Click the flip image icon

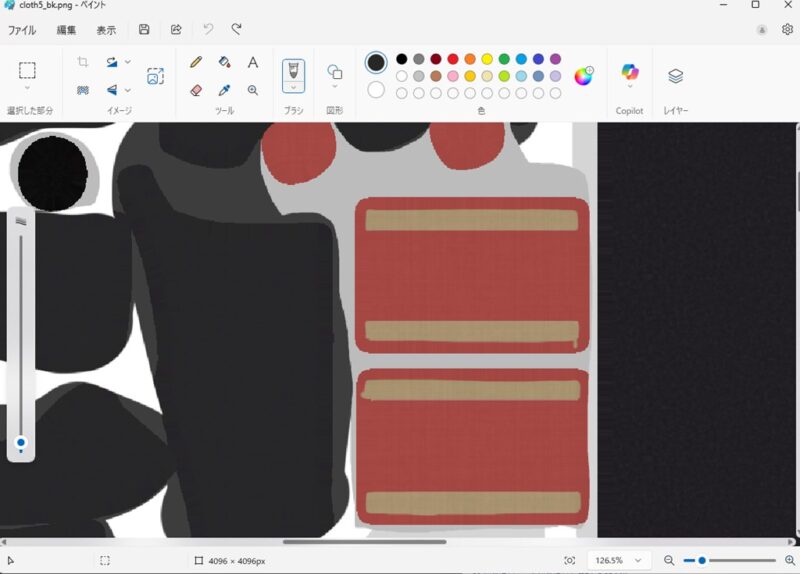click(x=112, y=90)
